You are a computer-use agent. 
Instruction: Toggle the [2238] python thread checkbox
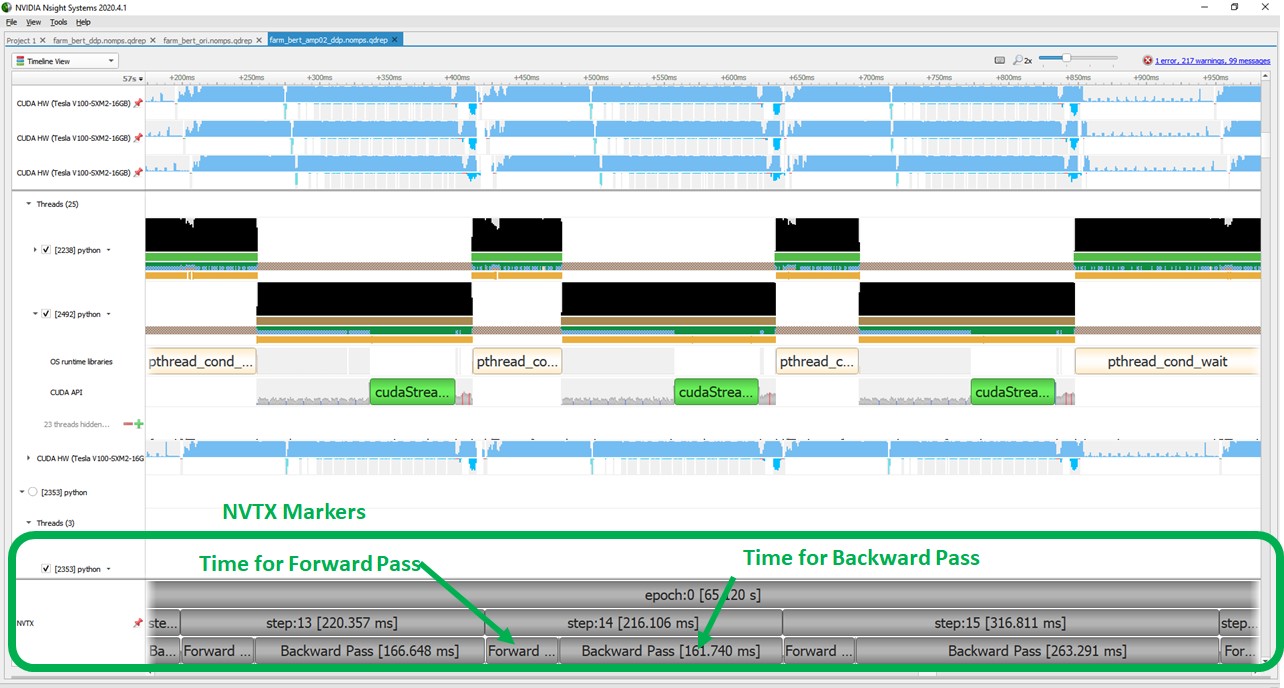coord(46,250)
